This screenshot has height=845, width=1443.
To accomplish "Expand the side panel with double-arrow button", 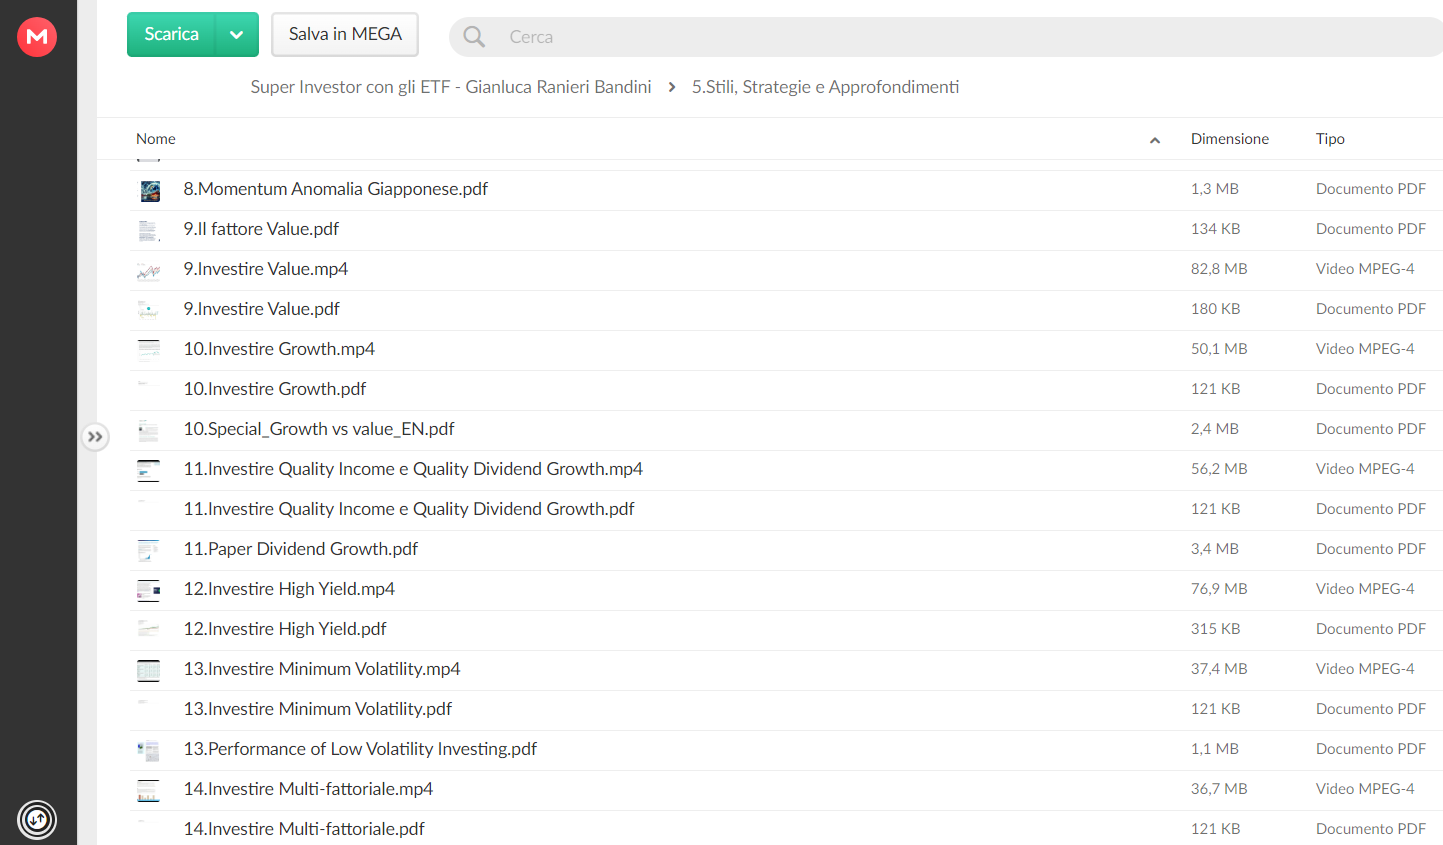I will tap(95, 437).
